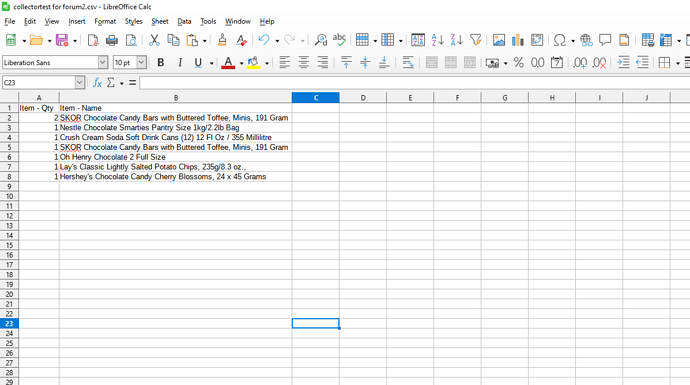Expand the Underline style dropdown arrow
This screenshot has height=385, width=690.
tap(211, 63)
